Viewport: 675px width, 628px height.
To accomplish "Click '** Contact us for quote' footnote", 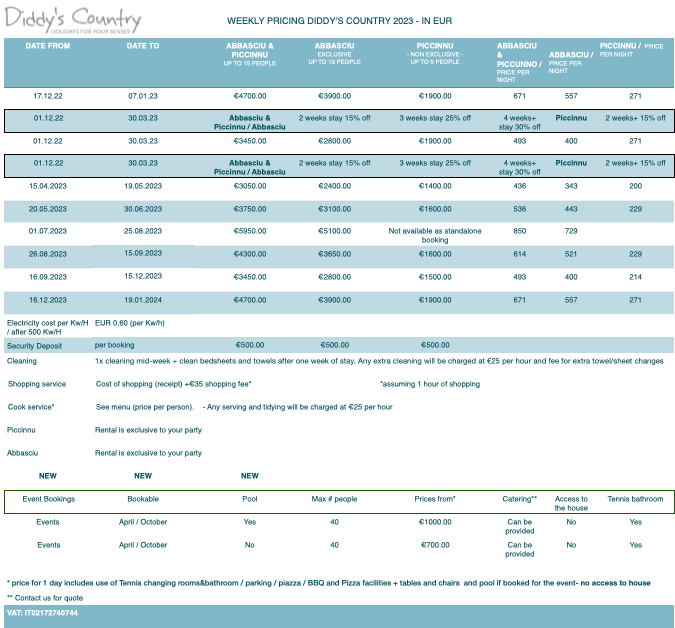I will tap(45, 598).
